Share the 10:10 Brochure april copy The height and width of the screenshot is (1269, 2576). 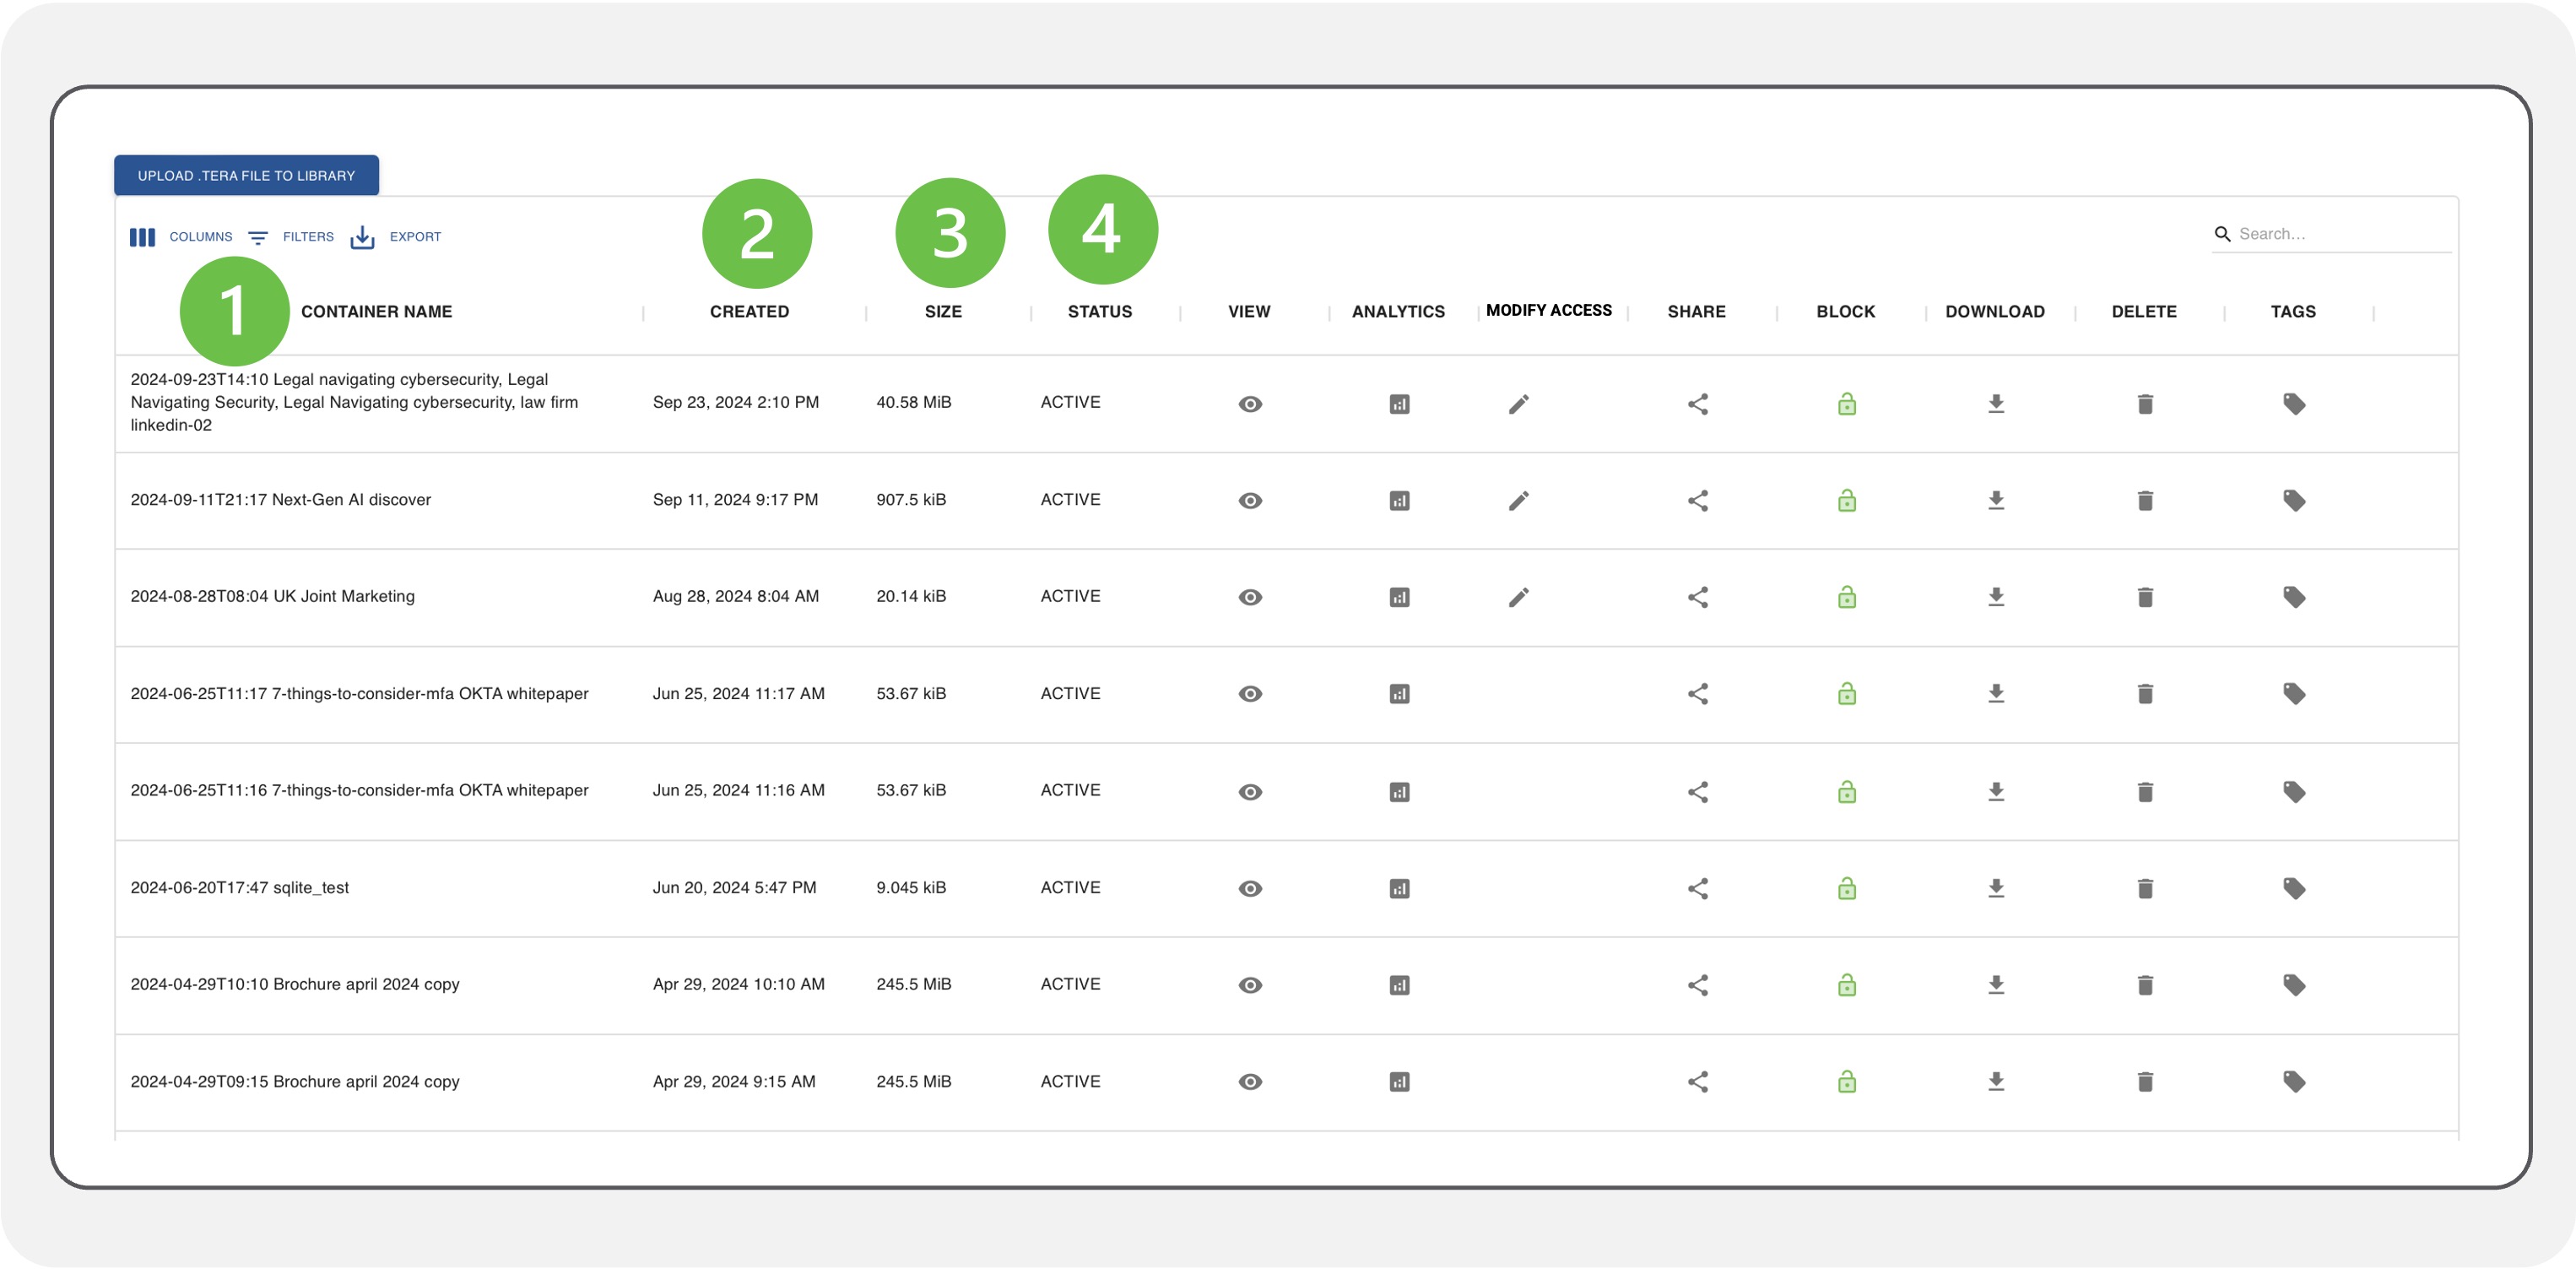(x=1697, y=986)
